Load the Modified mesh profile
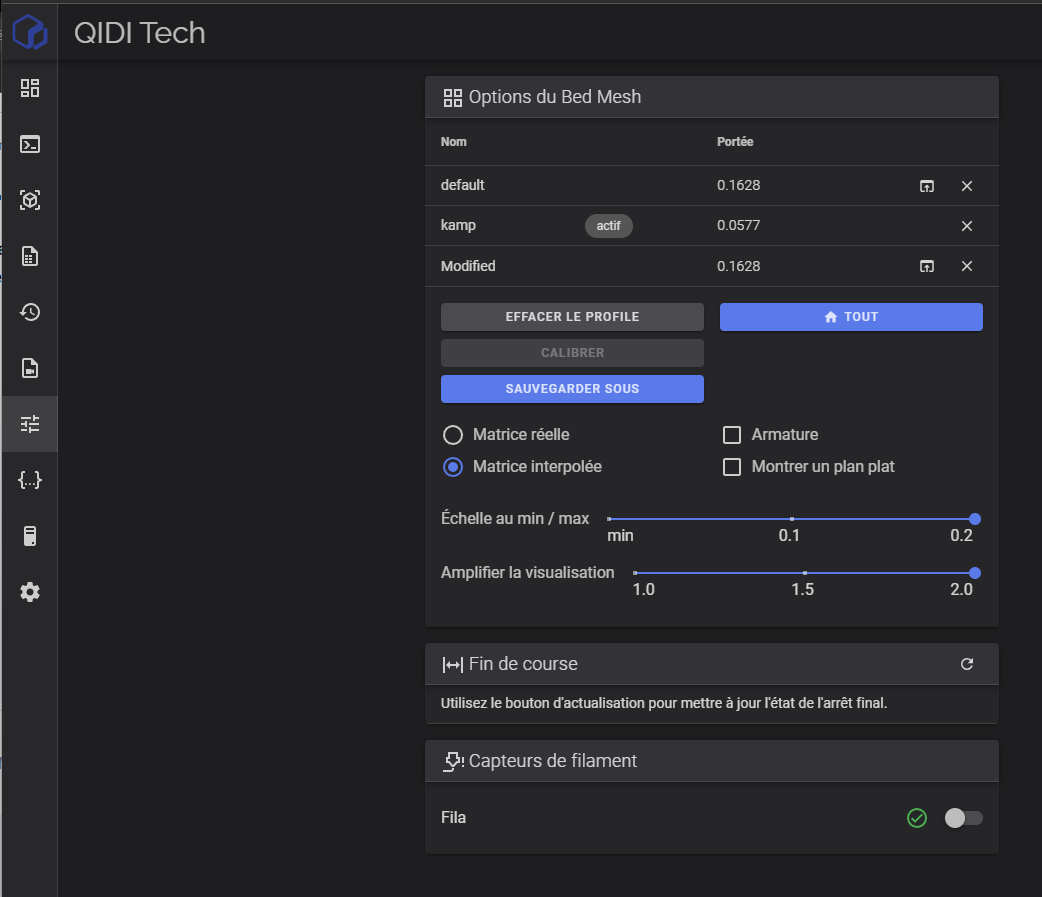This screenshot has height=897, width=1042. [x=926, y=266]
